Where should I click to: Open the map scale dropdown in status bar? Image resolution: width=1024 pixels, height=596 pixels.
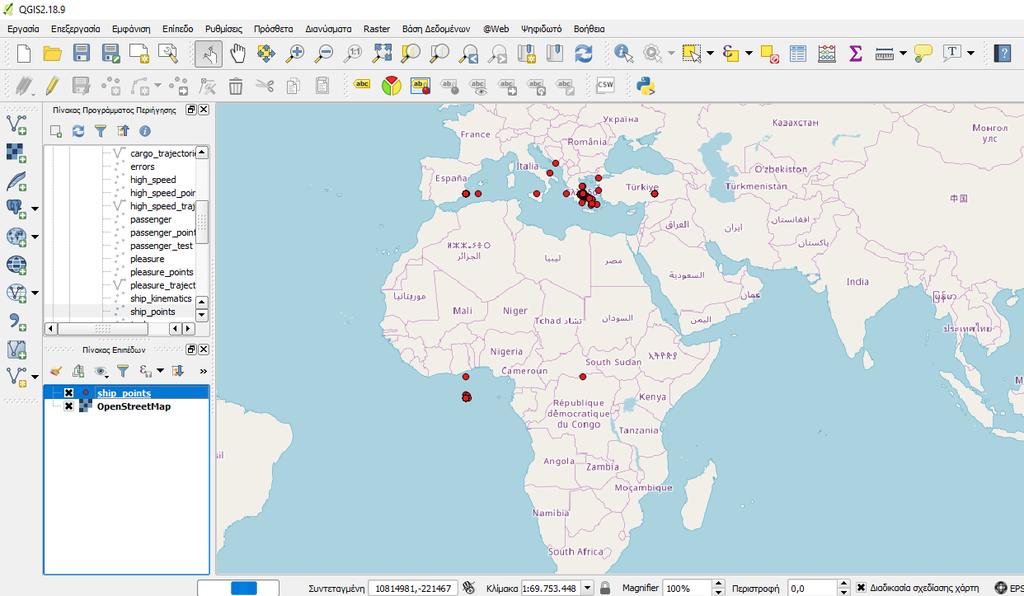586,588
